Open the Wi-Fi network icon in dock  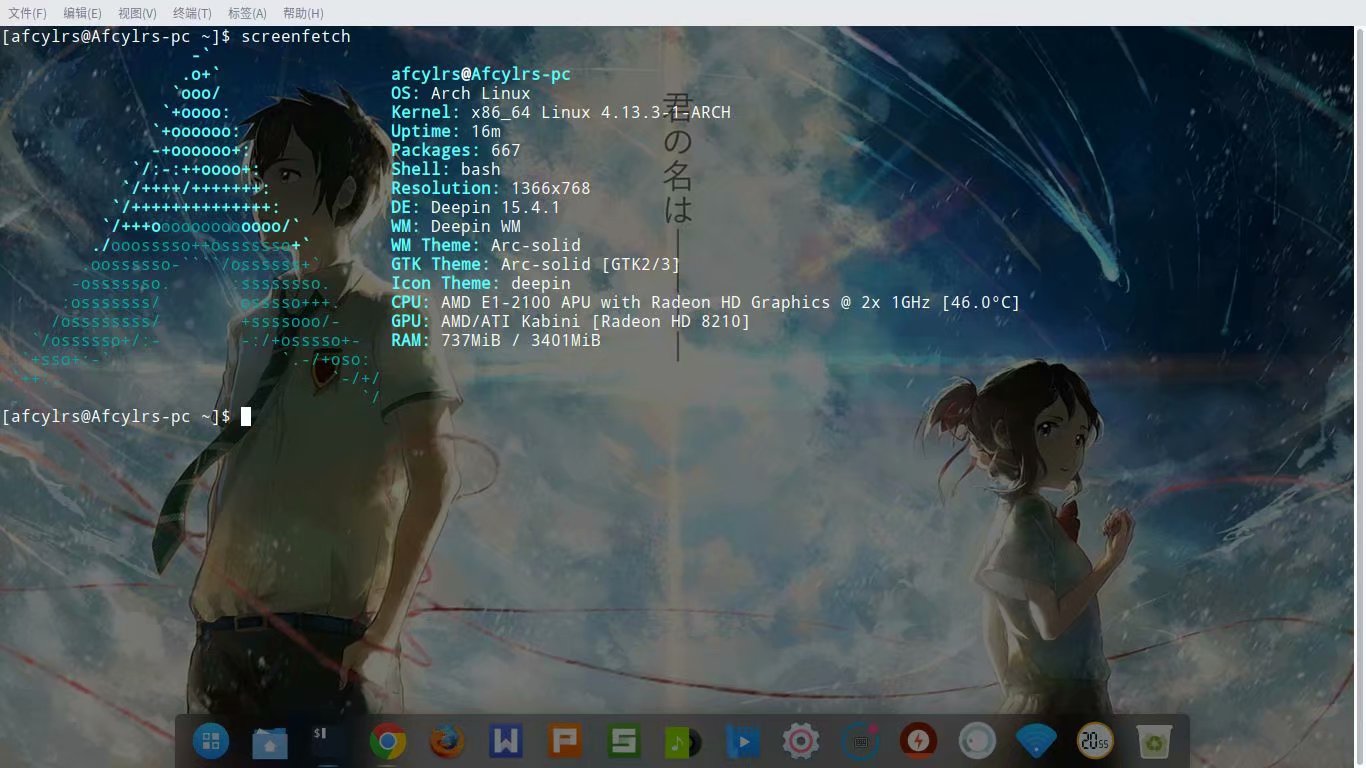coord(1036,741)
